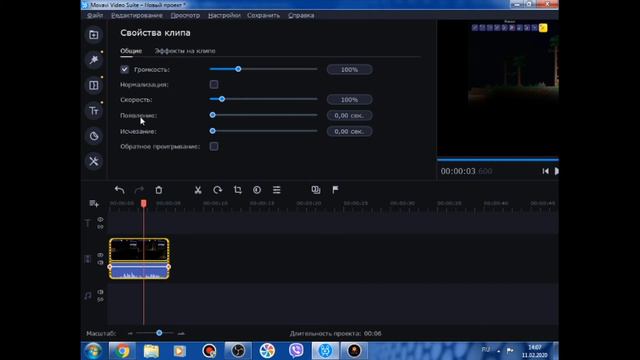Click the red playhead marker on ruler
Screen dimensions: 640x360
pyautogui.click(x=144, y=203)
